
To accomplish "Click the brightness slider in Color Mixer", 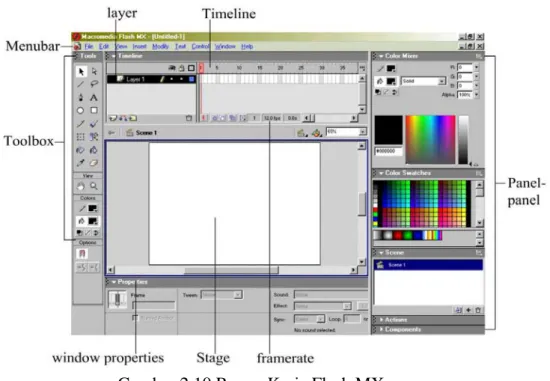I will [x=463, y=140].
